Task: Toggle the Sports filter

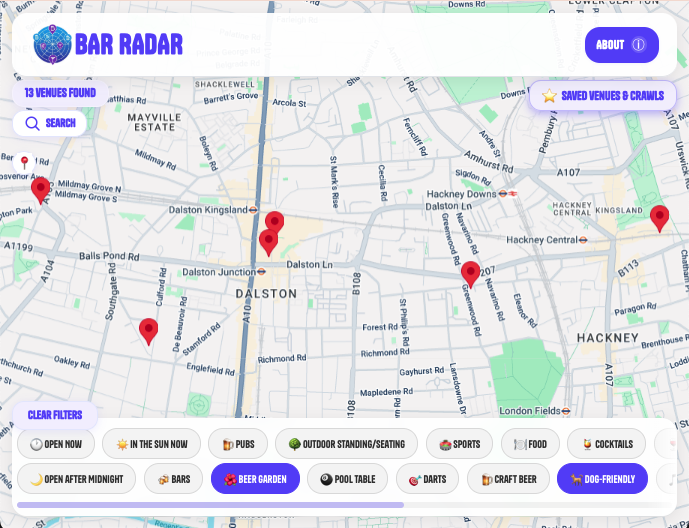Action: (459, 444)
